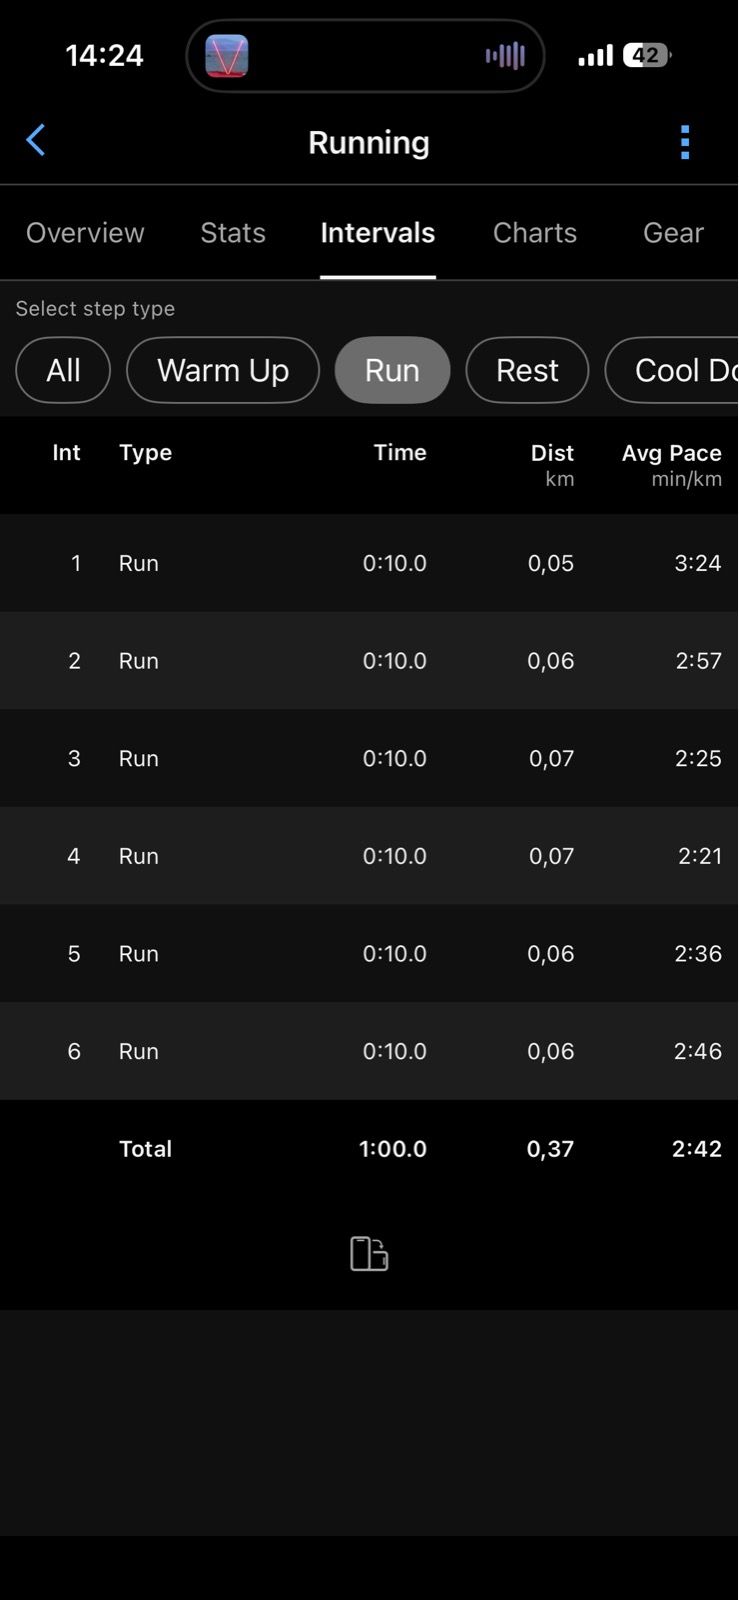Open the Gear tab
This screenshot has height=1600, width=739.
point(673,233)
